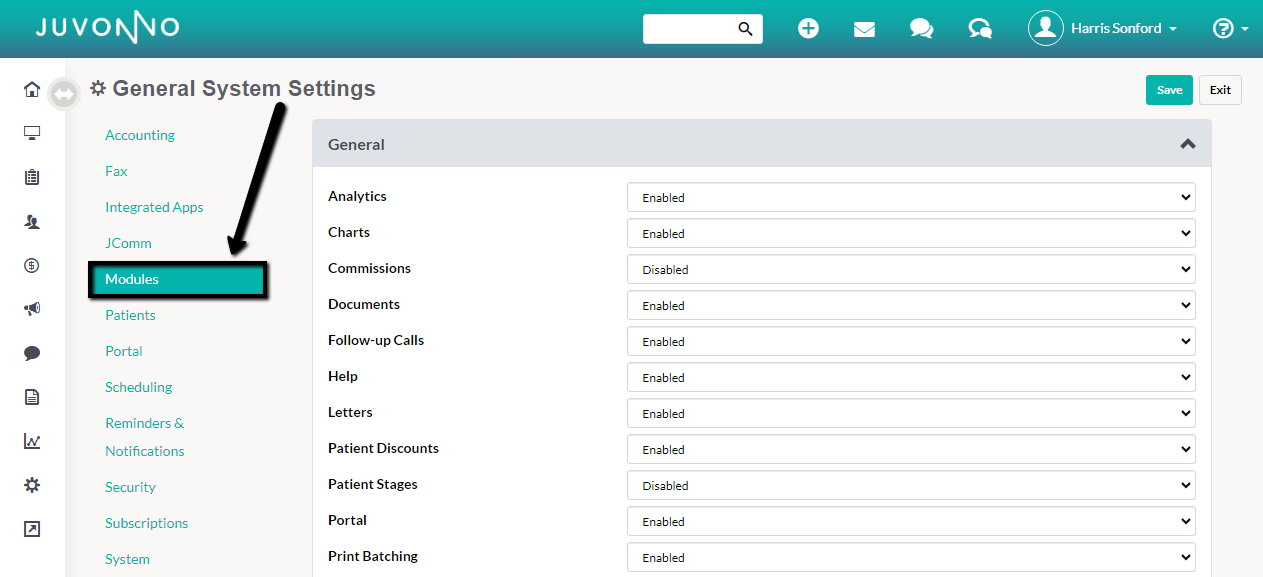Open Harris Sonford account dropdown
Screen dimensions: 1263x577
pos(1123,29)
